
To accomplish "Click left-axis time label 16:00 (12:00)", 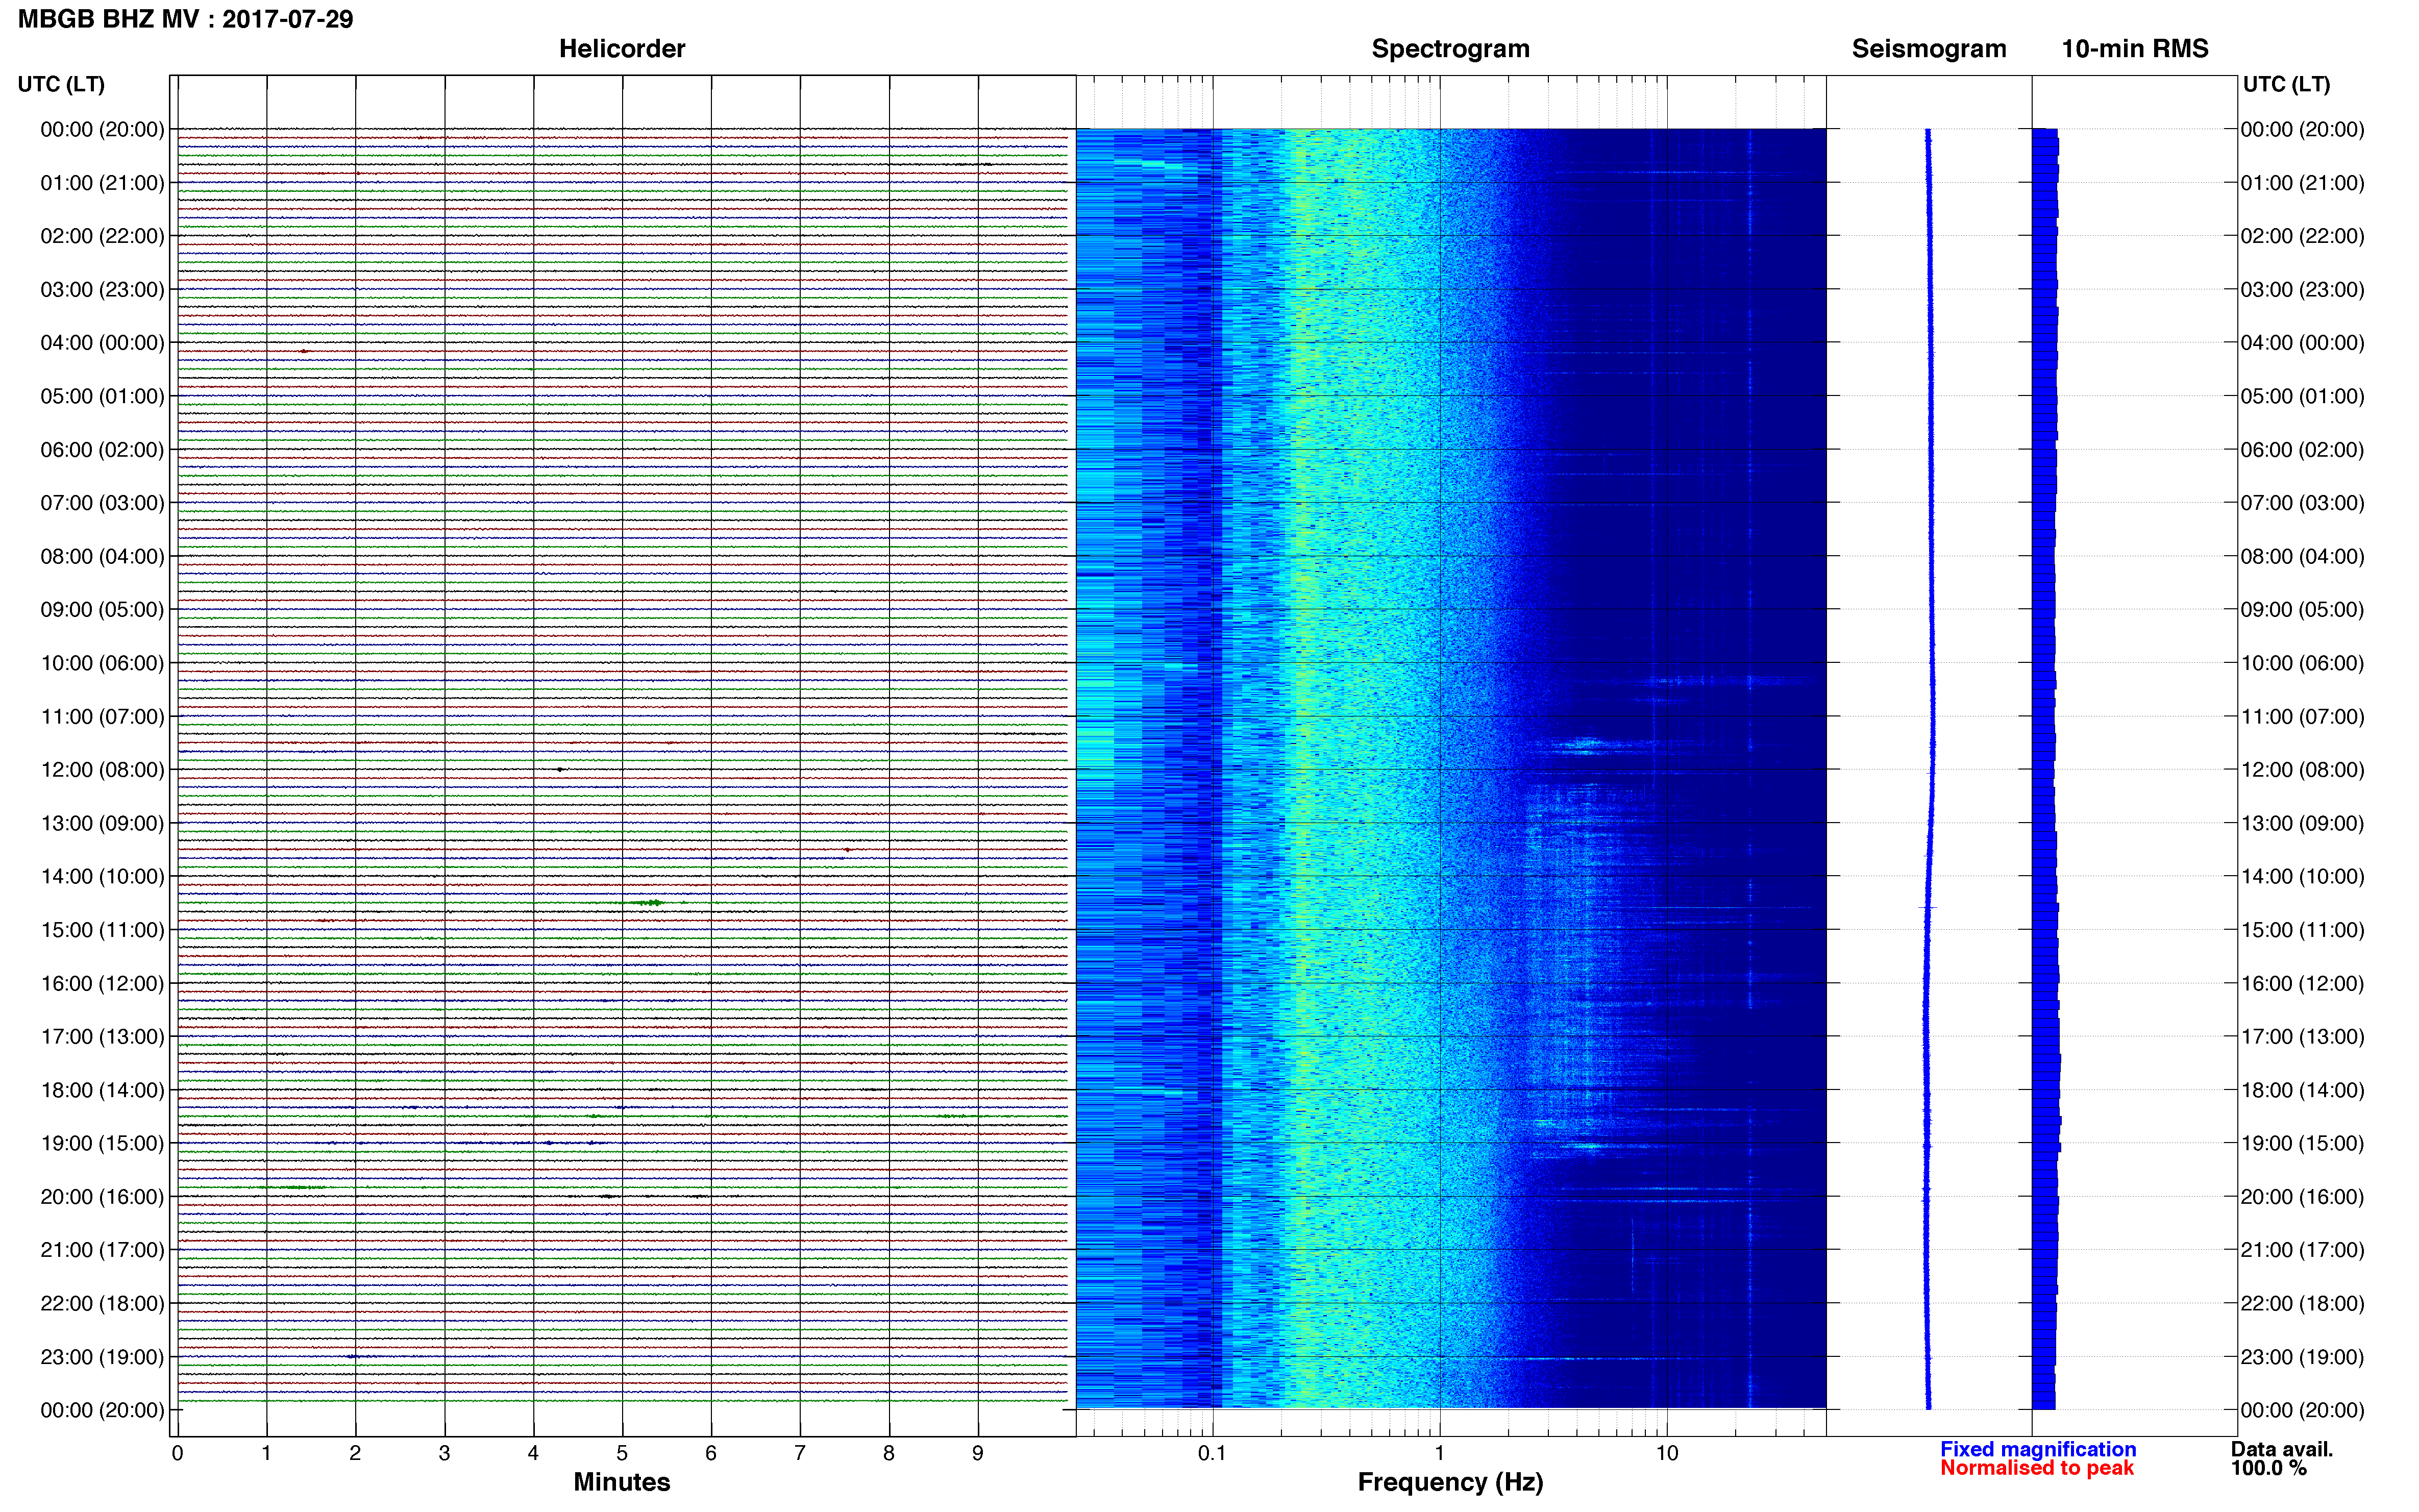I will coord(102,984).
